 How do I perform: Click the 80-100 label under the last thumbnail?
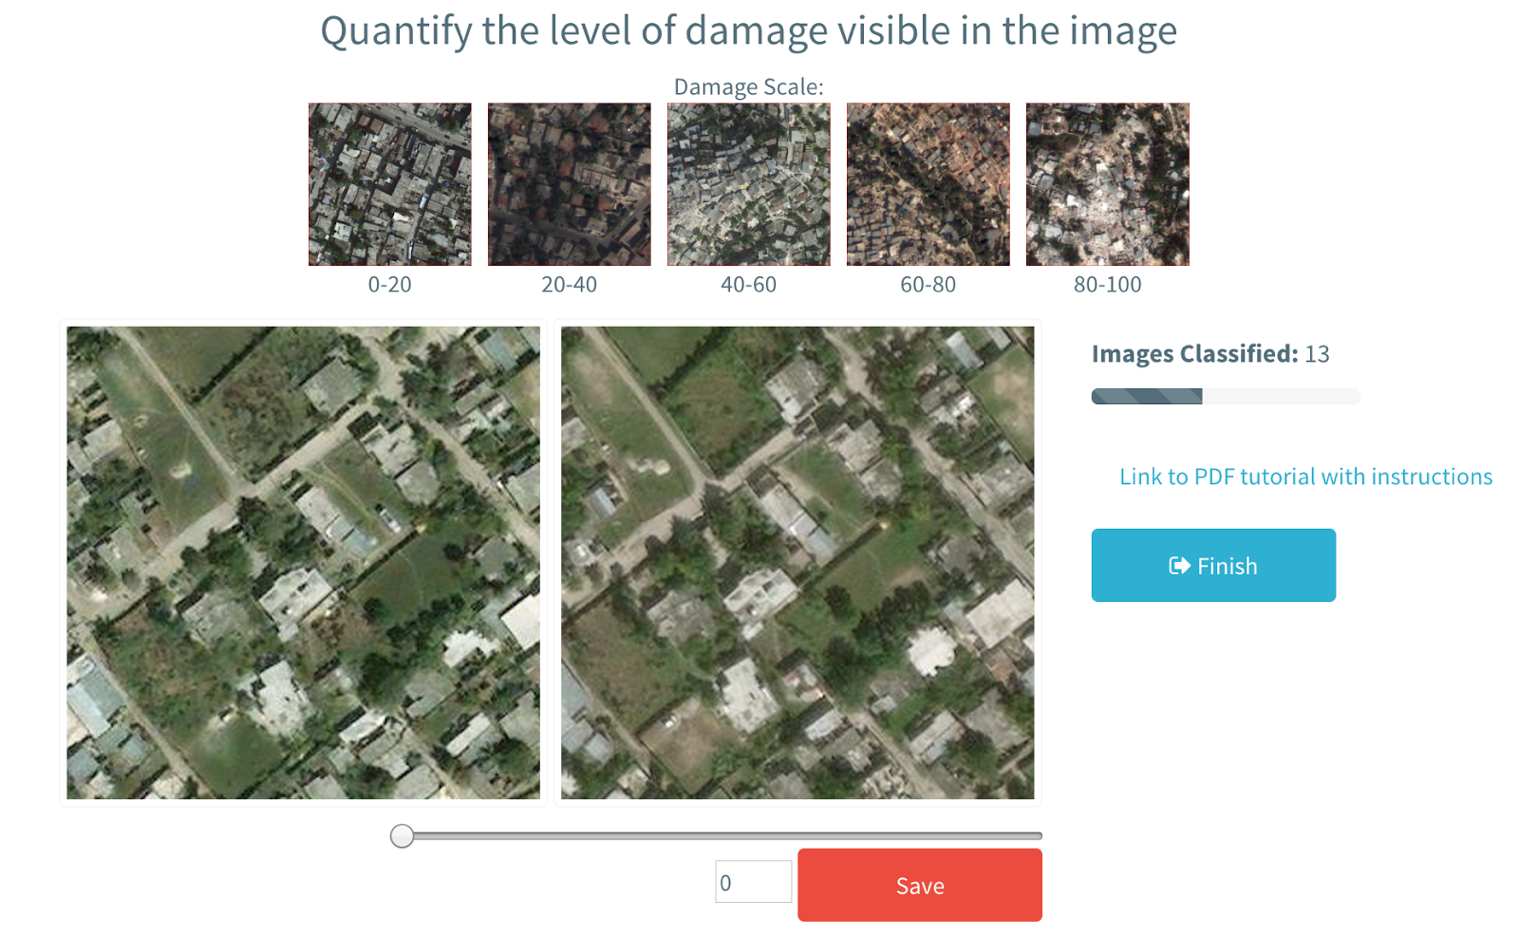tap(1107, 284)
